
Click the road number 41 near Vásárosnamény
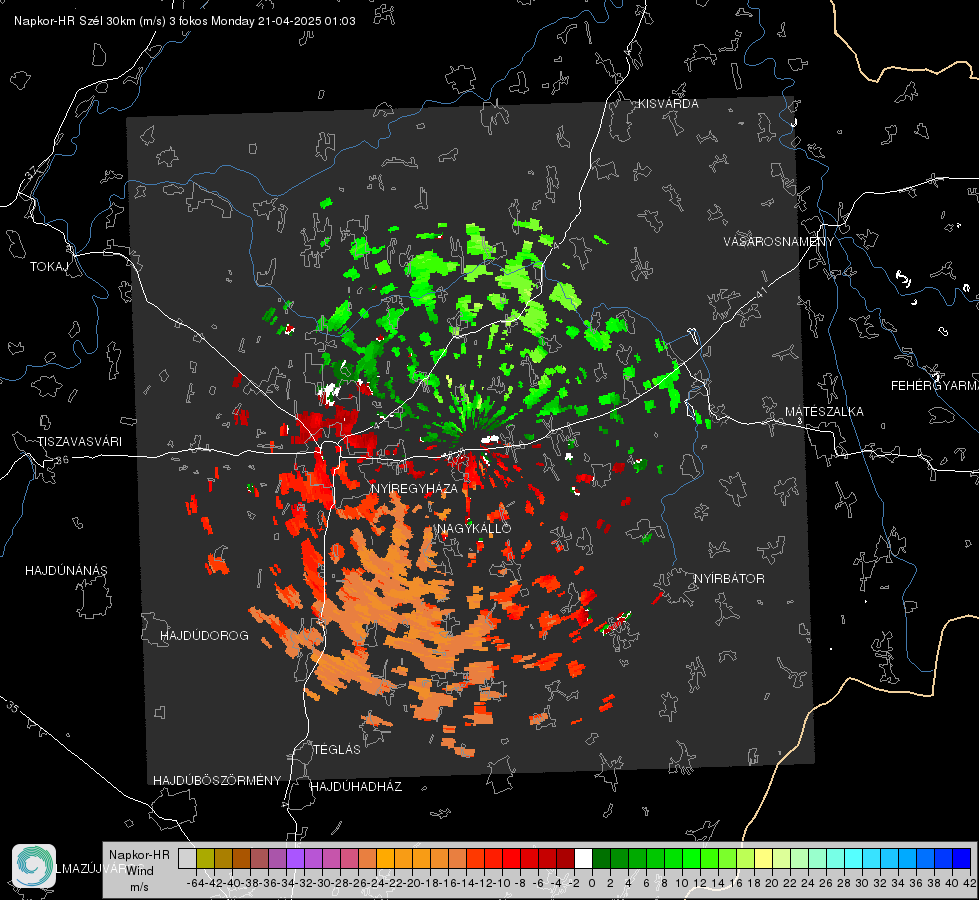(761, 292)
